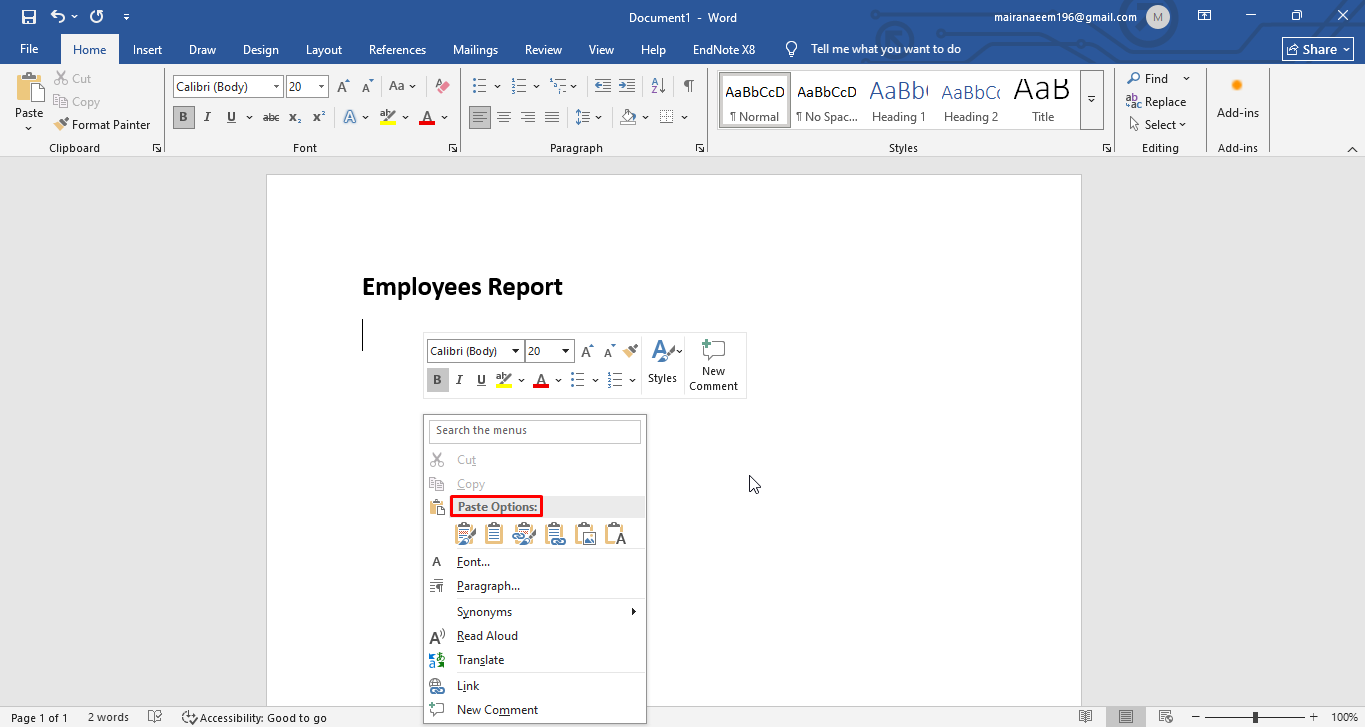Viewport: 1365px width, 727px height.
Task: Click the Line and Paragraph Spacing icon
Action: pyautogui.click(x=584, y=117)
